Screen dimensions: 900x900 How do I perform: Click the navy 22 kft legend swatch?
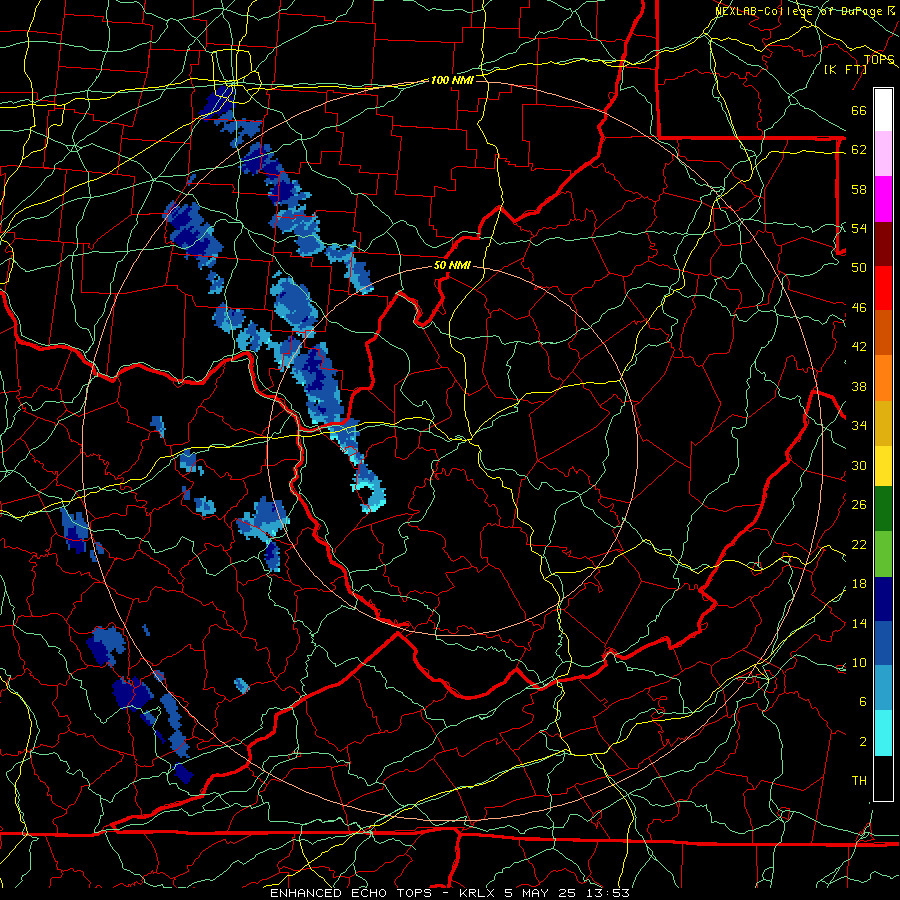[x=883, y=599]
